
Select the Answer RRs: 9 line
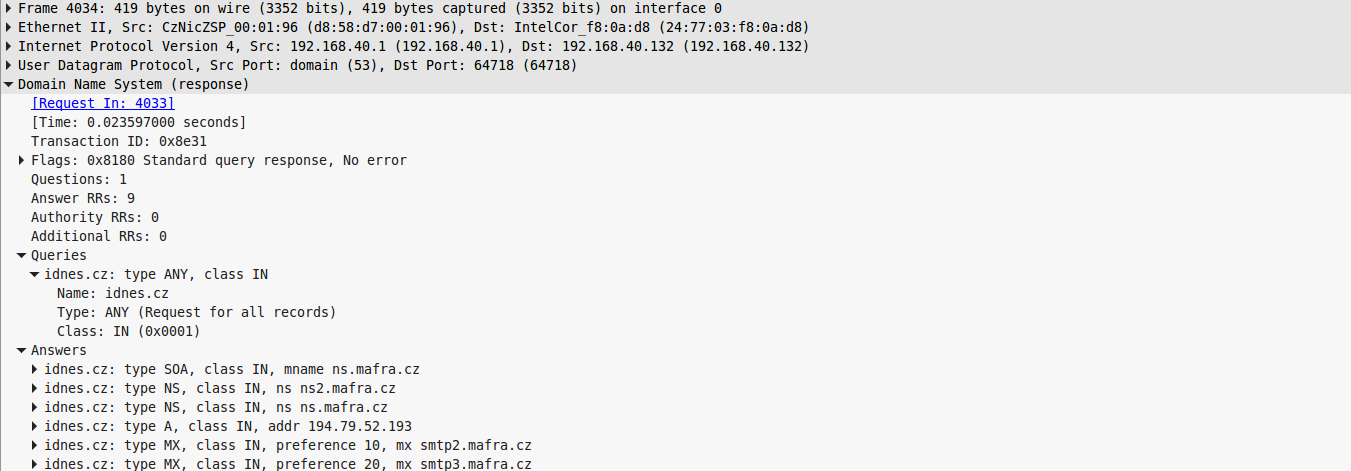[x=83, y=198]
